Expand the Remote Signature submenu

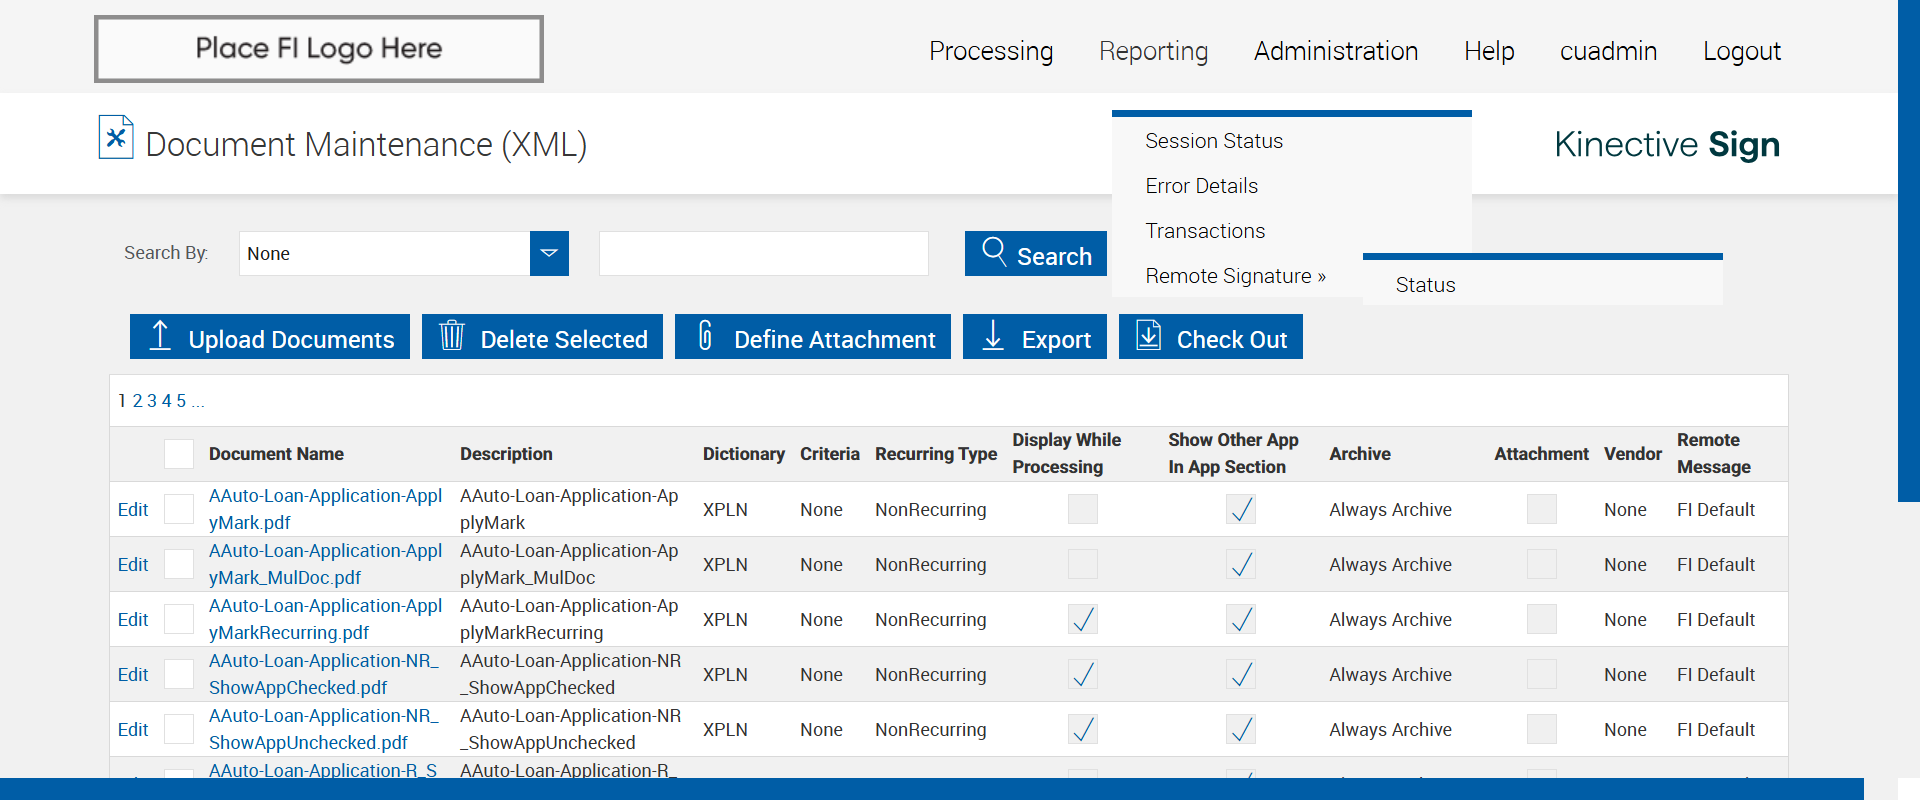pos(1235,276)
